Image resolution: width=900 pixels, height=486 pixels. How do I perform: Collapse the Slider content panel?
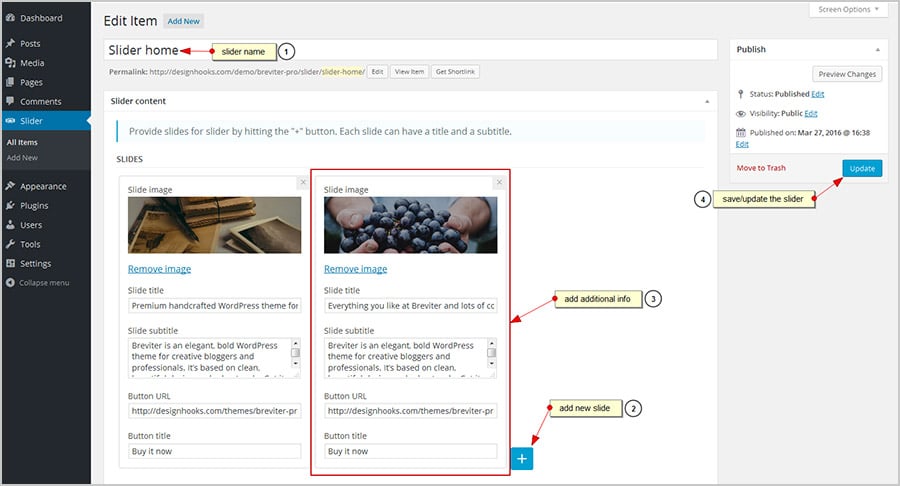707,102
